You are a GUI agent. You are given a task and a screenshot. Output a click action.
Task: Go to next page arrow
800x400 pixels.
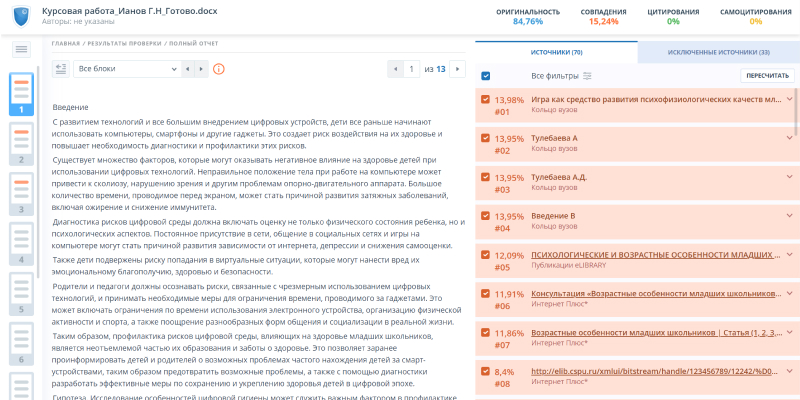coord(458,69)
